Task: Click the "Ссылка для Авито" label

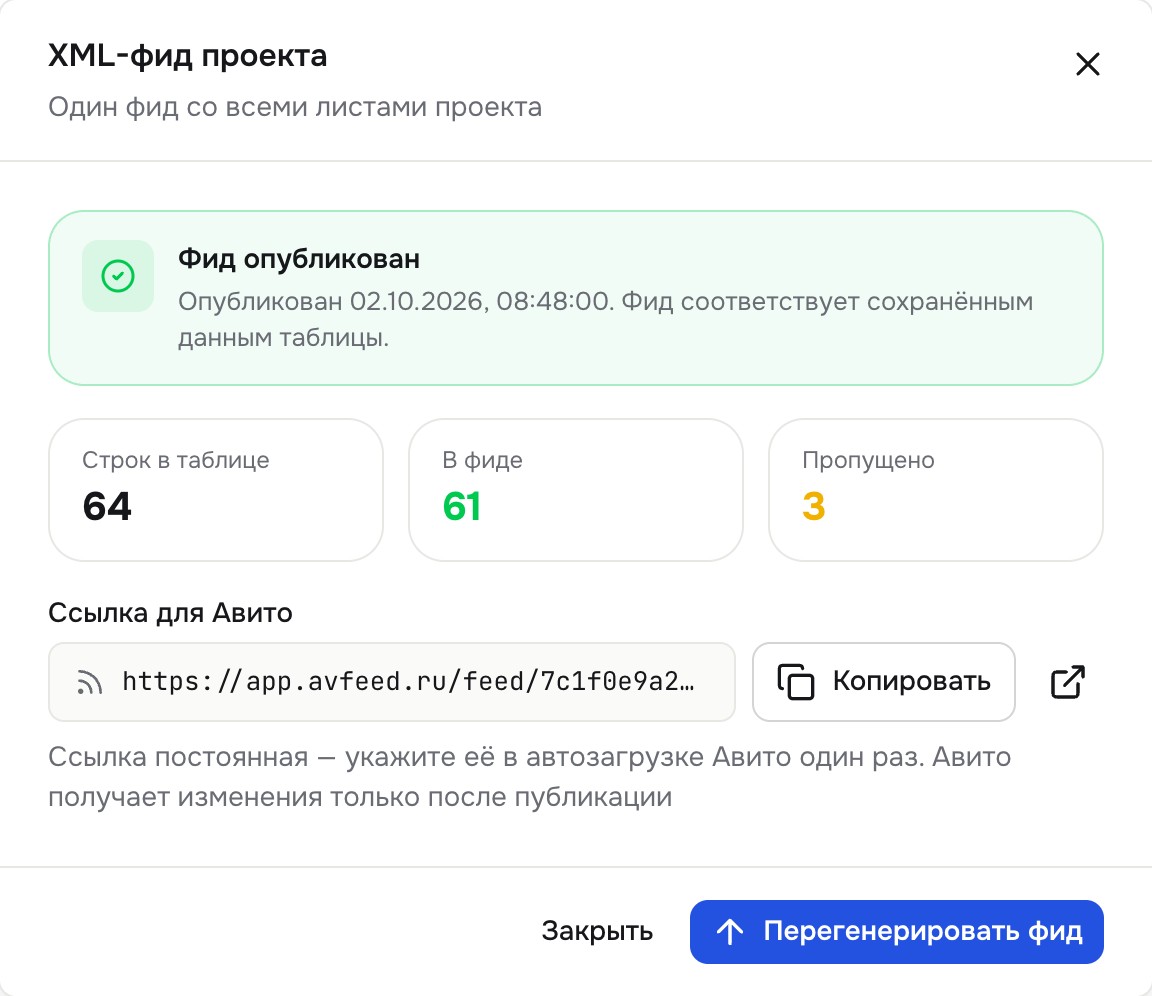Action: [x=170, y=613]
